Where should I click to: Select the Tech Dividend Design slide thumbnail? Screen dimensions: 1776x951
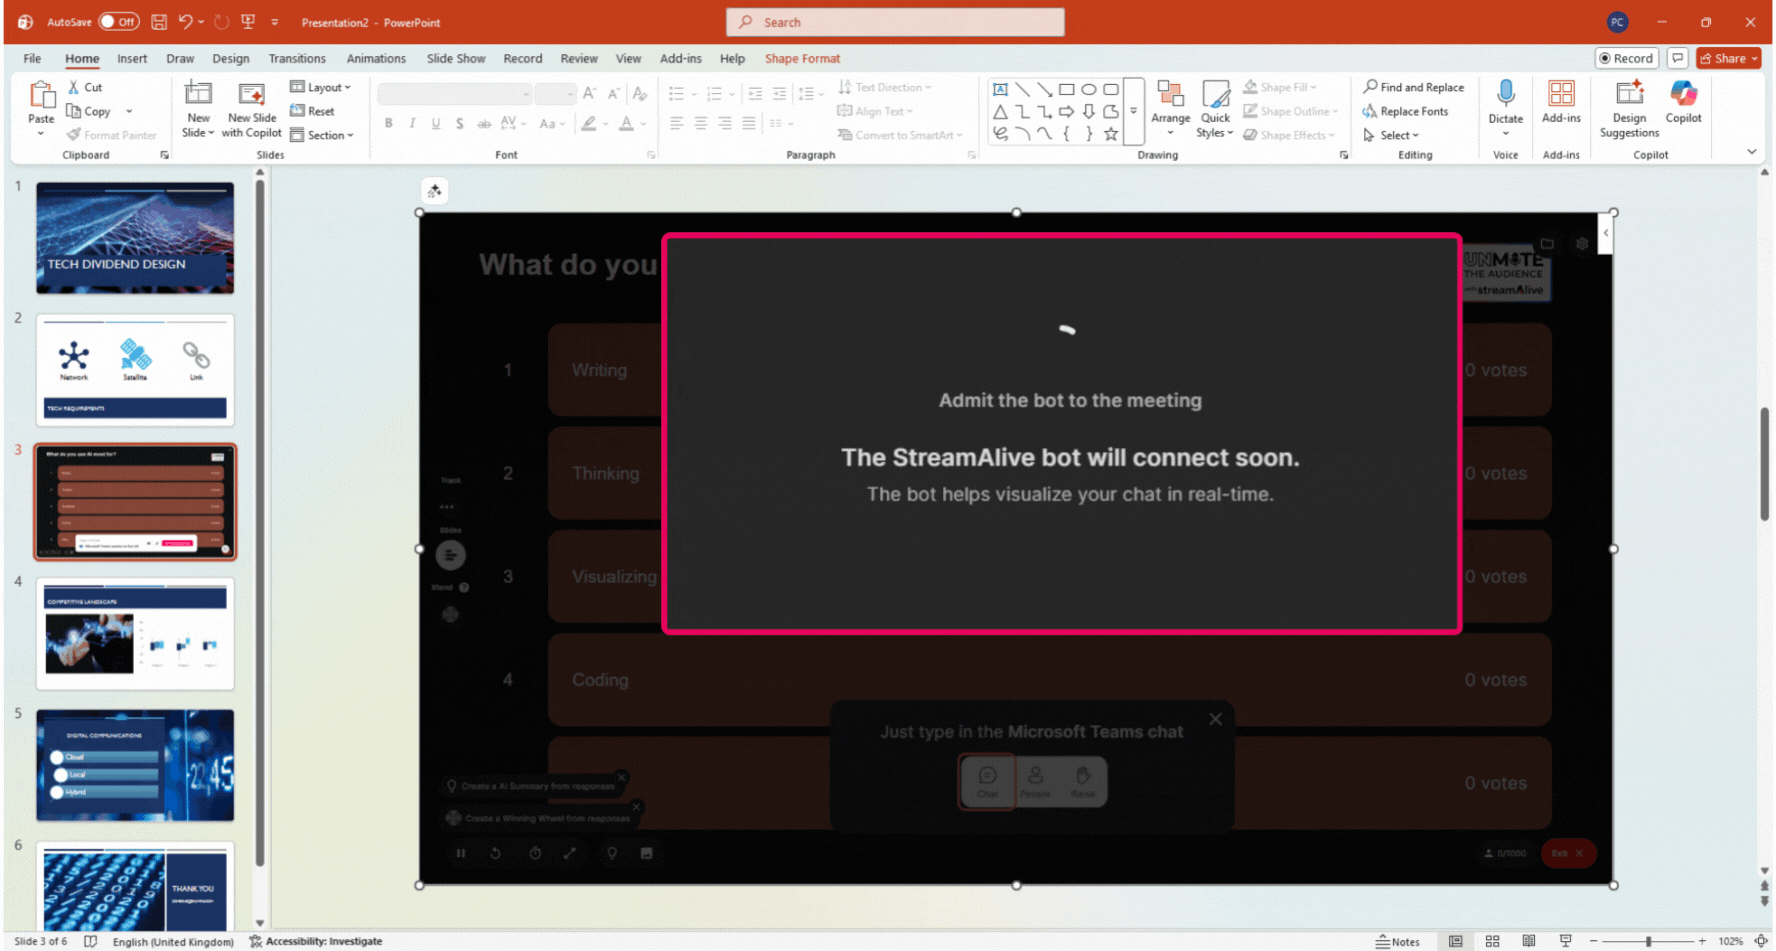pyautogui.click(x=135, y=238)
